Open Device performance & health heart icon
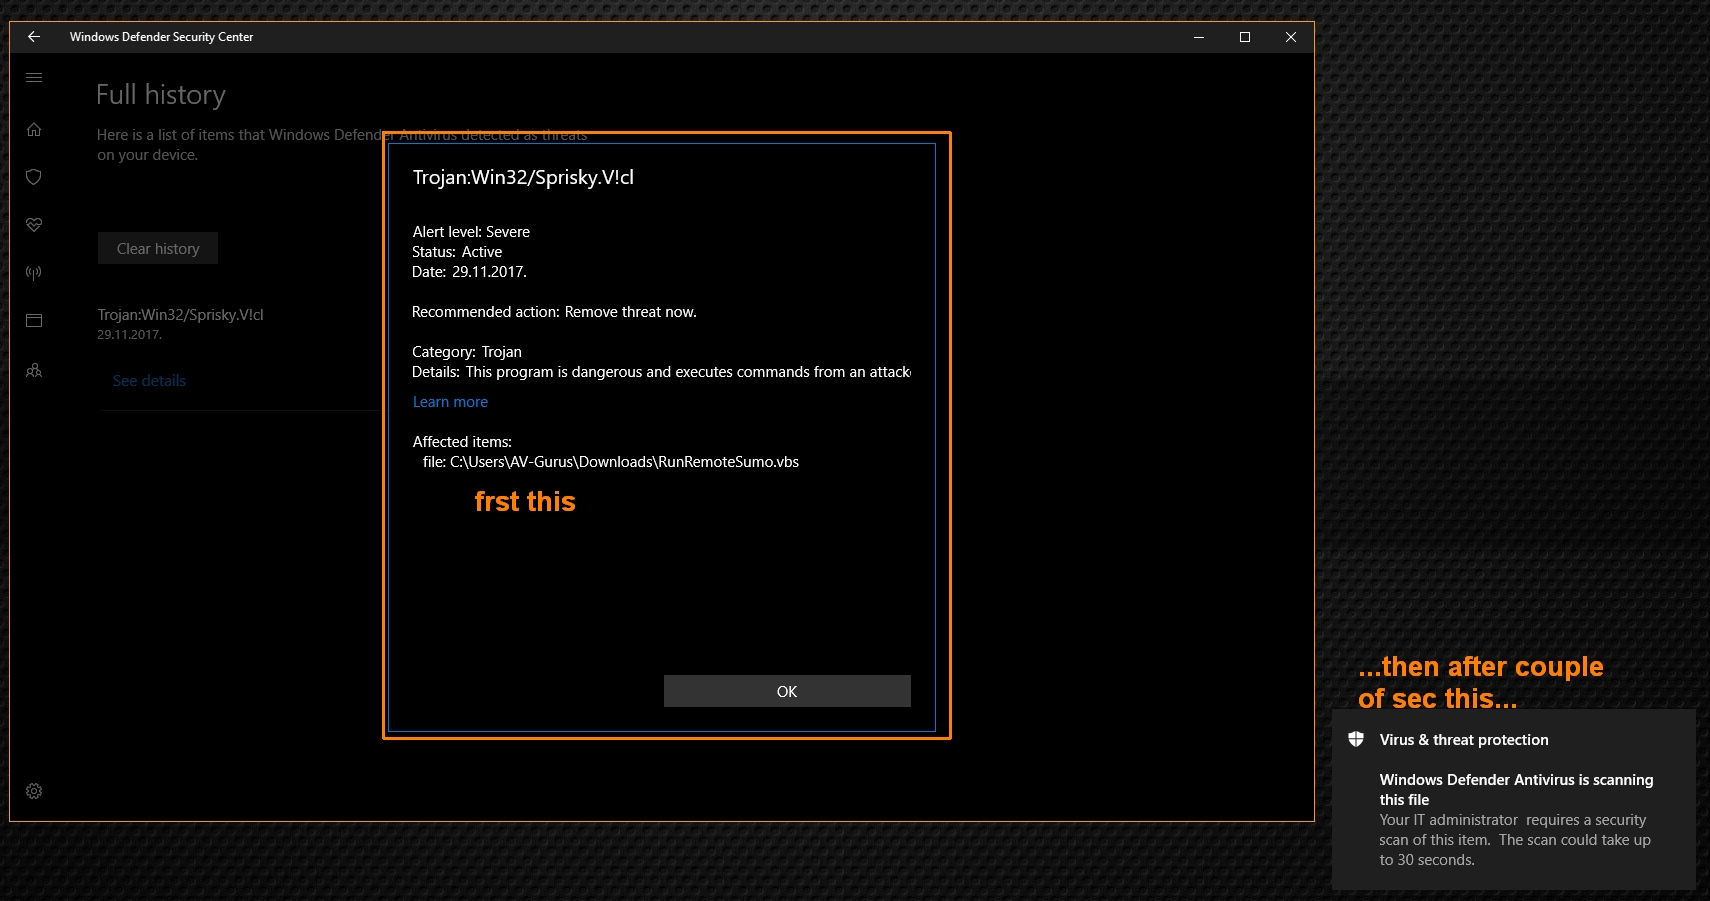This screenshot has height=901, width=1710. (34, 225)
